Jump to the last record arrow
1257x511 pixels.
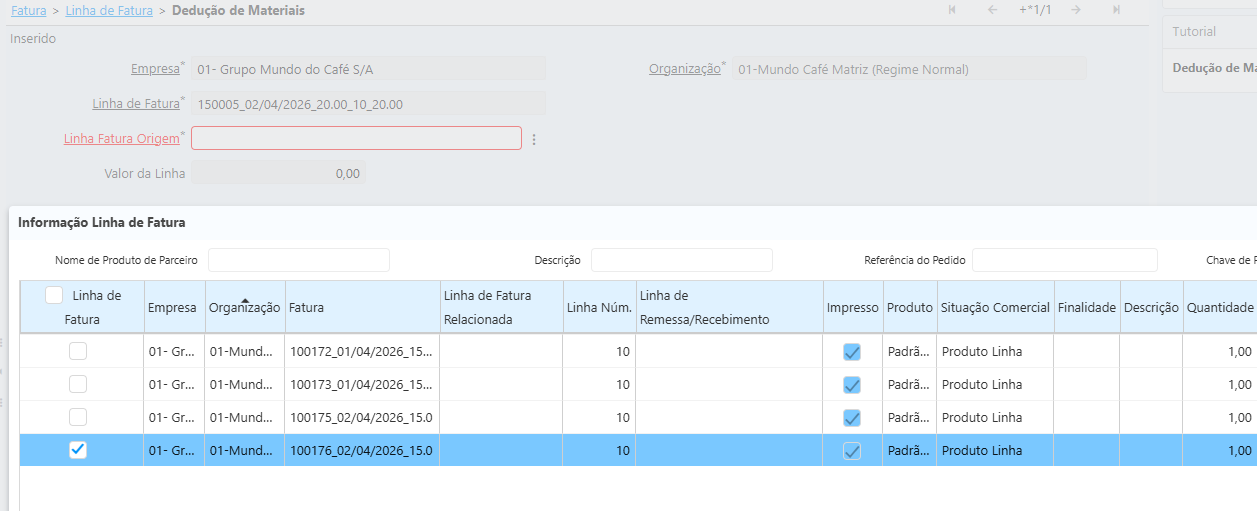click(x=1116, y=10)
